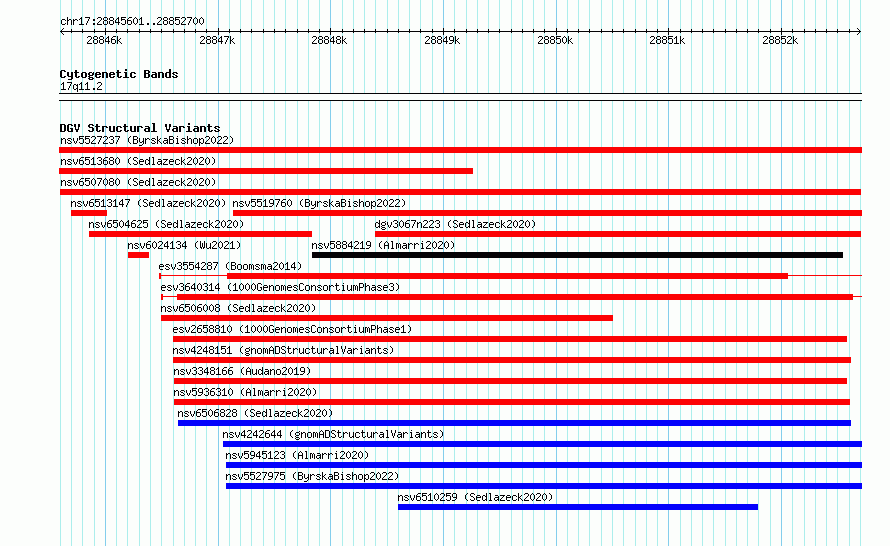890x546 pixels.
Task: Click small red bar under nsv6024134
Action: tap(138, 255)
